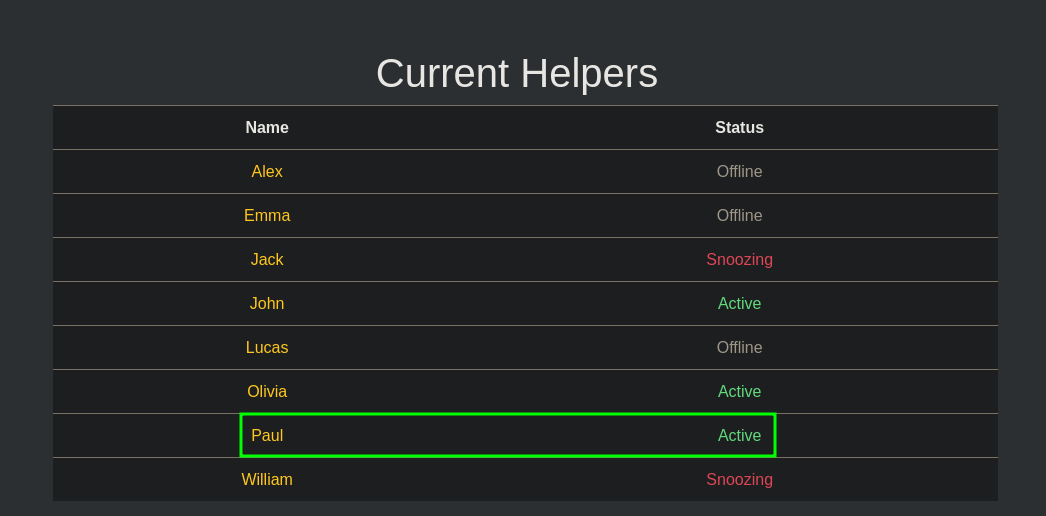Click Emma's Offline status
The width and height of the screenshot is (1046, 516).
coord(739,215)
